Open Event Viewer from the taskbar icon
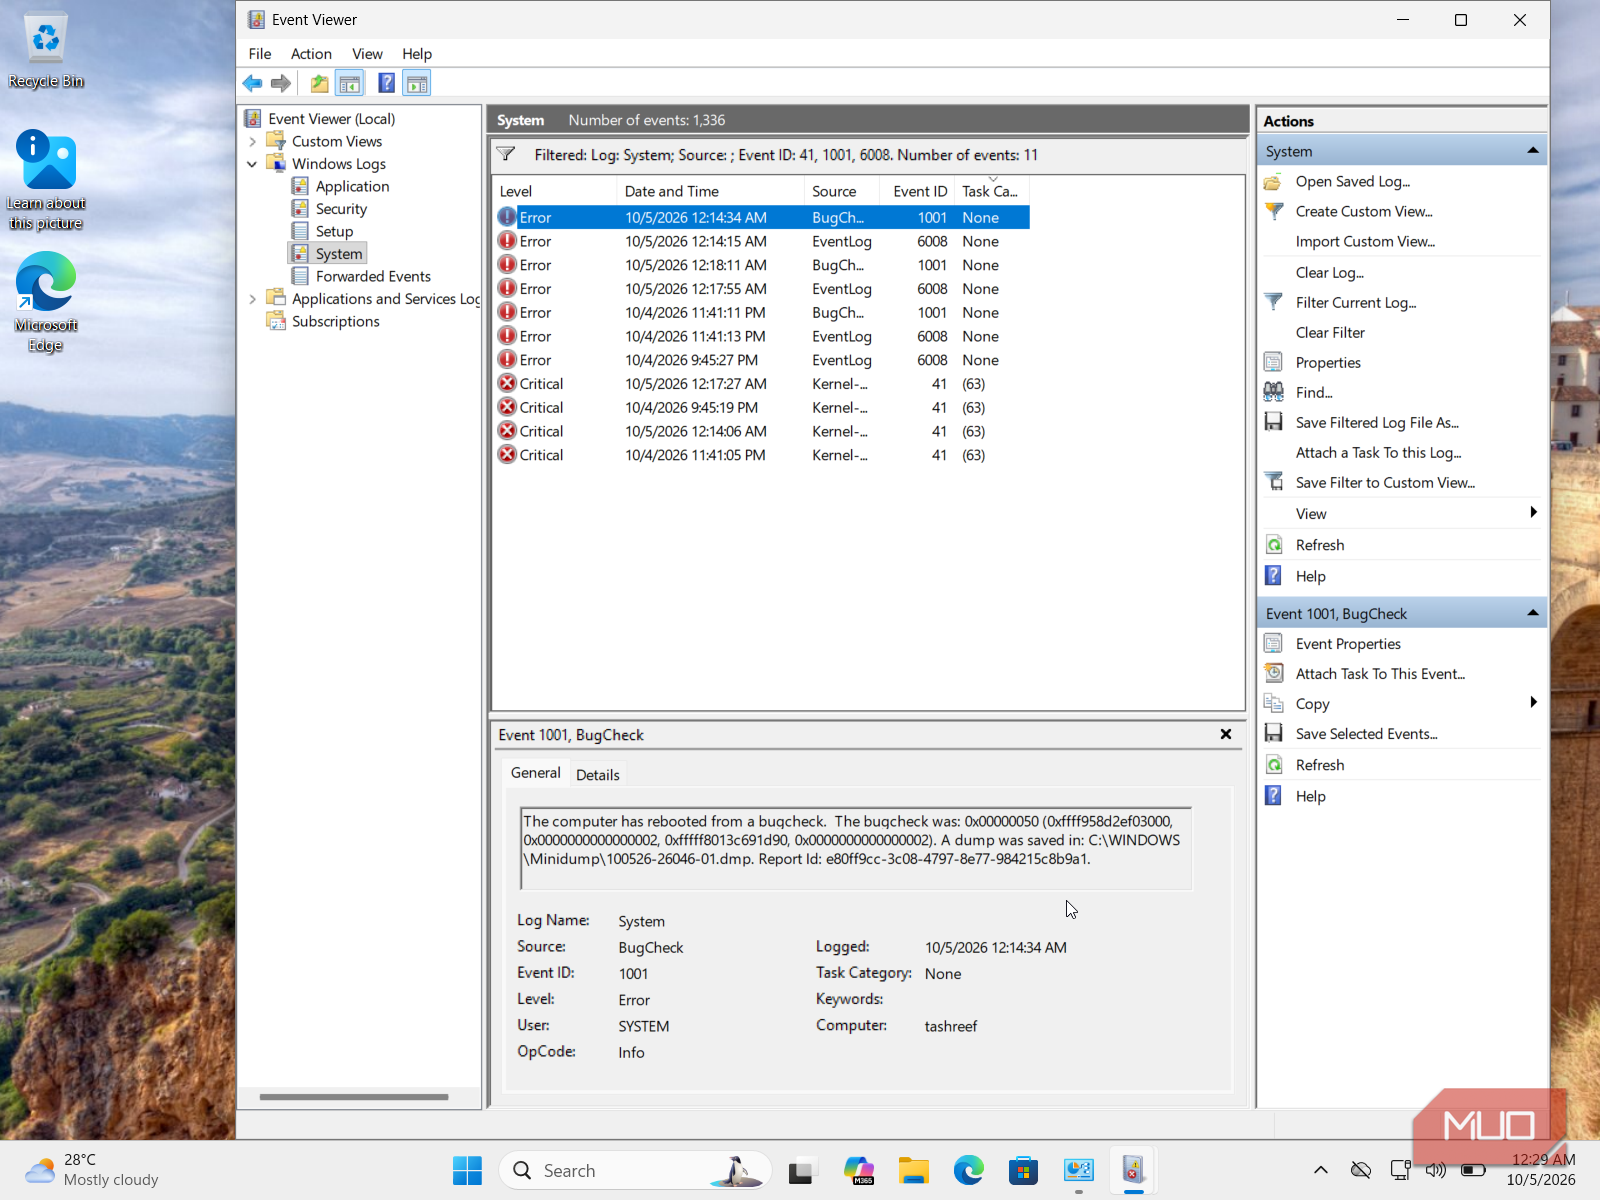 (1133, 1170)
